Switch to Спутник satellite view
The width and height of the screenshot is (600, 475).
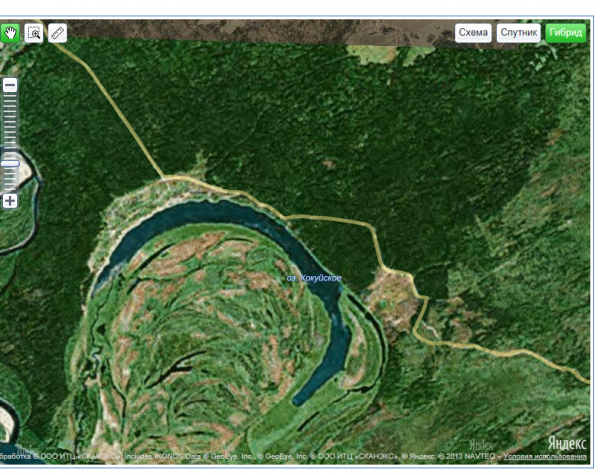tap(519, 32)
